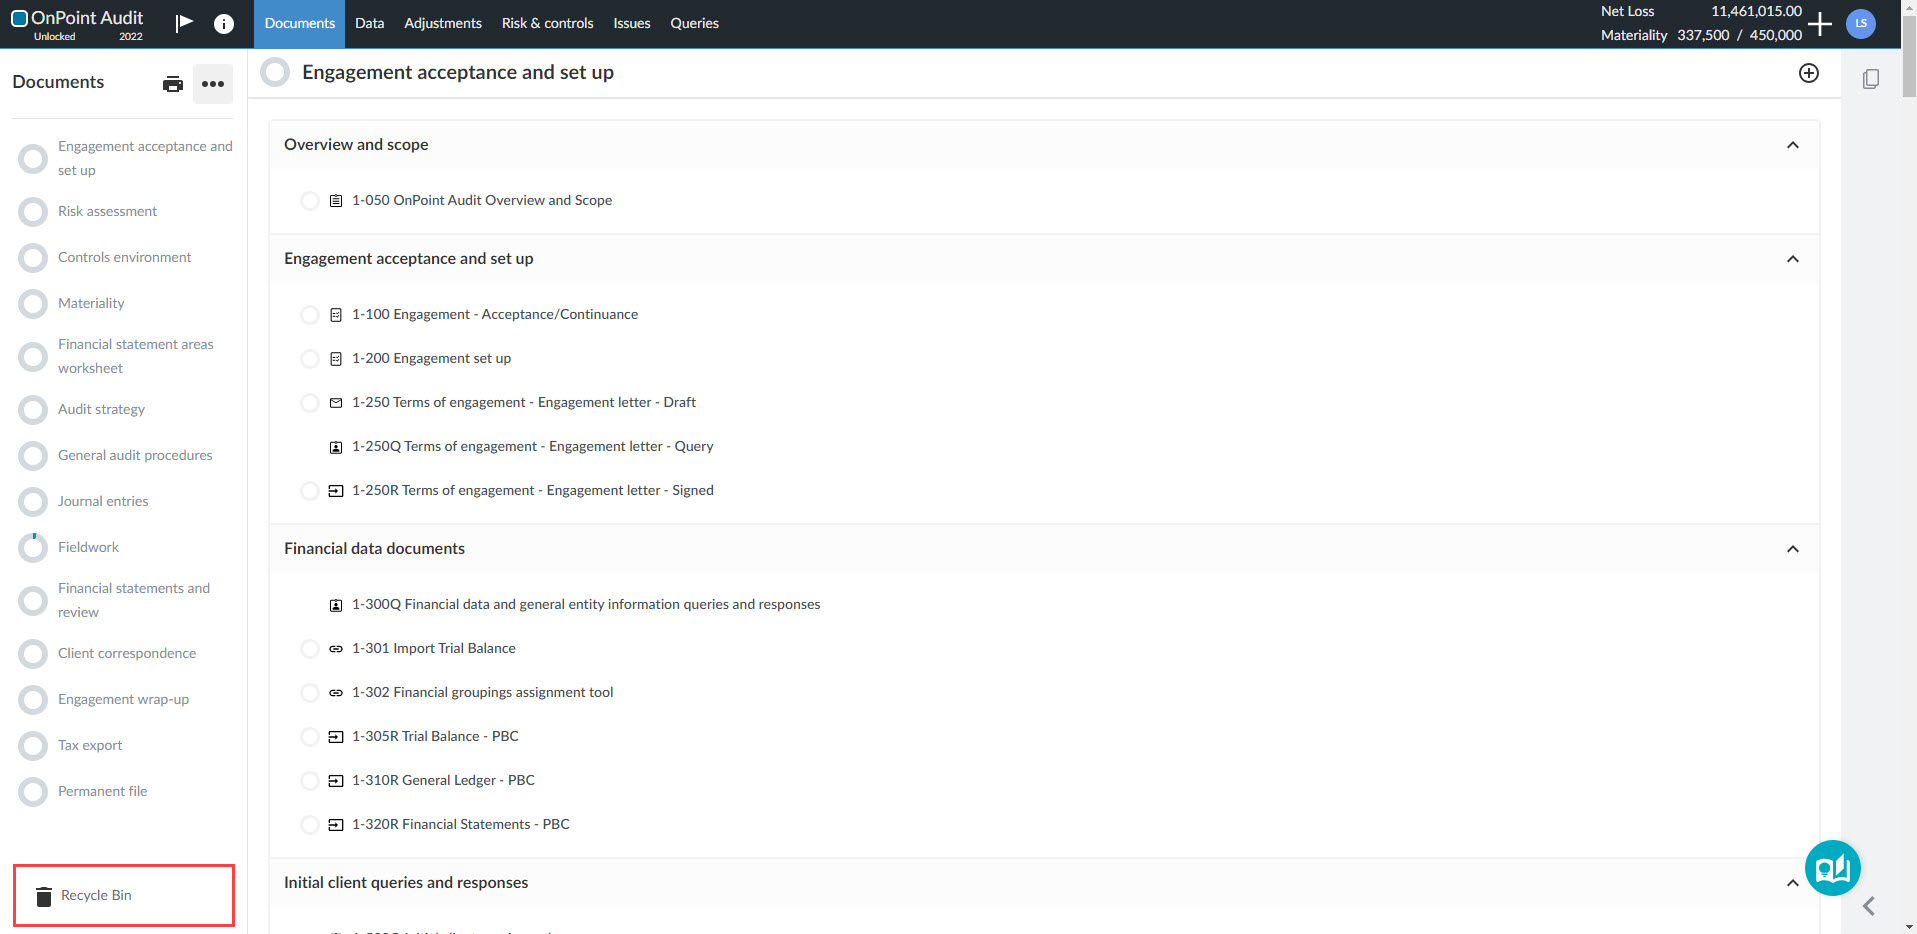Open the information icon in header
Viewport: 1917px width, 934px height.
coord(224,24)
